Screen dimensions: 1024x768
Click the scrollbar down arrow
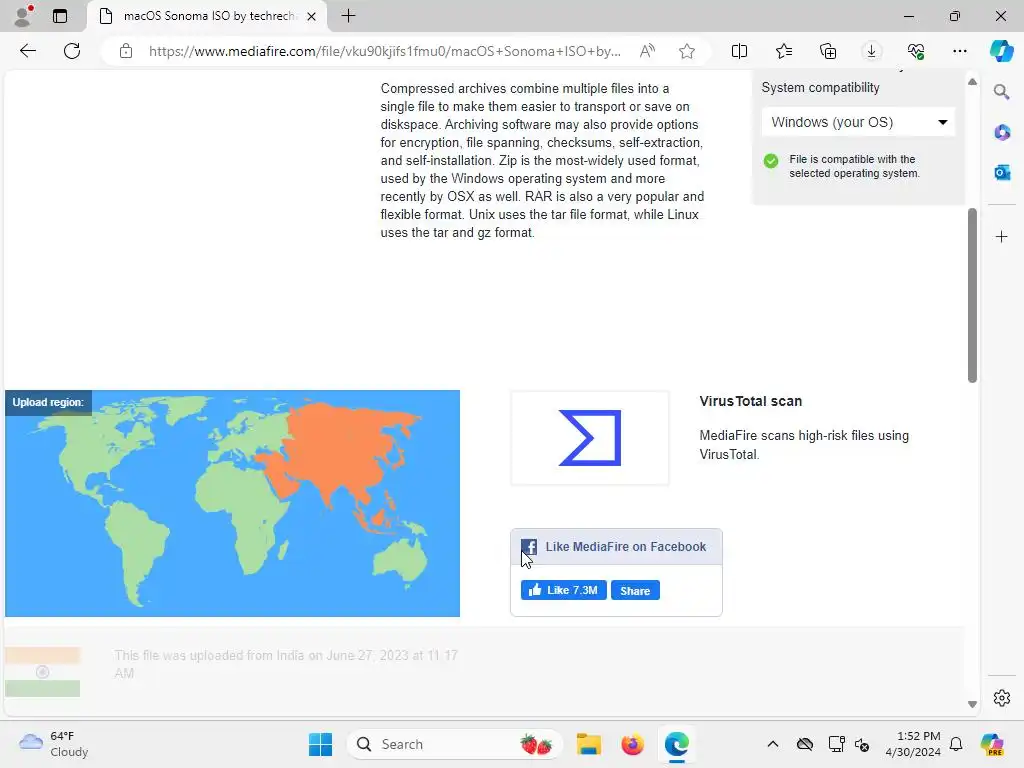point(972,704)
